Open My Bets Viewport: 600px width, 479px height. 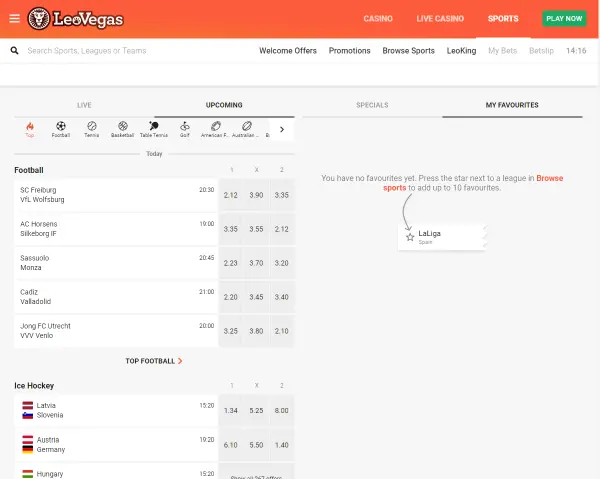502,51
